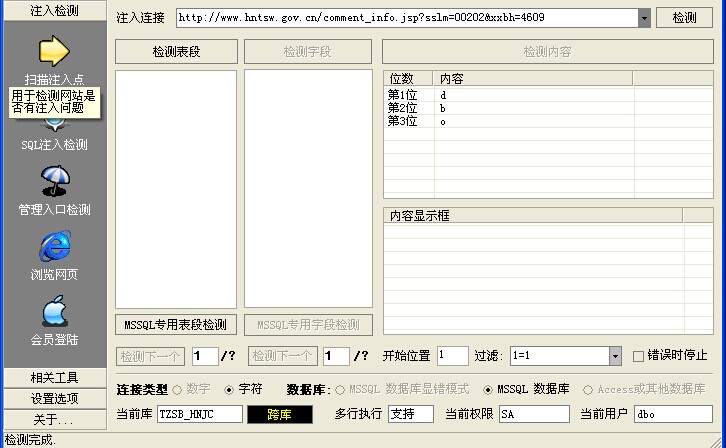Viewport: 726px width, 448px height.
Task: Click the field index number field
Action: (336, 356)
